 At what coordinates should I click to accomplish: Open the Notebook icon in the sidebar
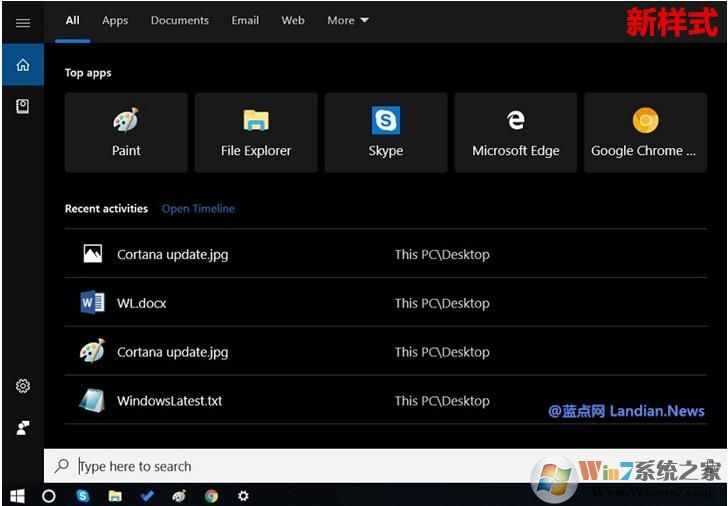point(22,106)
